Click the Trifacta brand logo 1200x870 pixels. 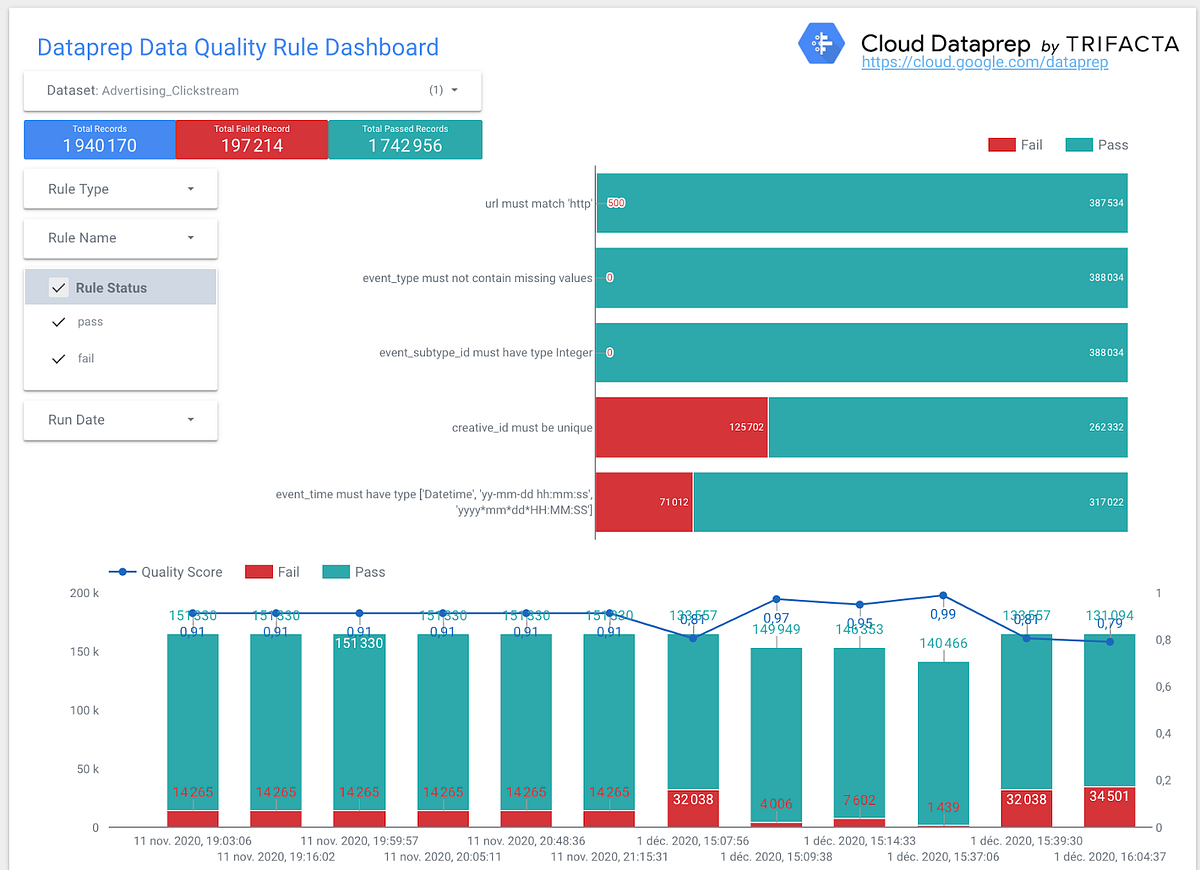point(1122,43)
